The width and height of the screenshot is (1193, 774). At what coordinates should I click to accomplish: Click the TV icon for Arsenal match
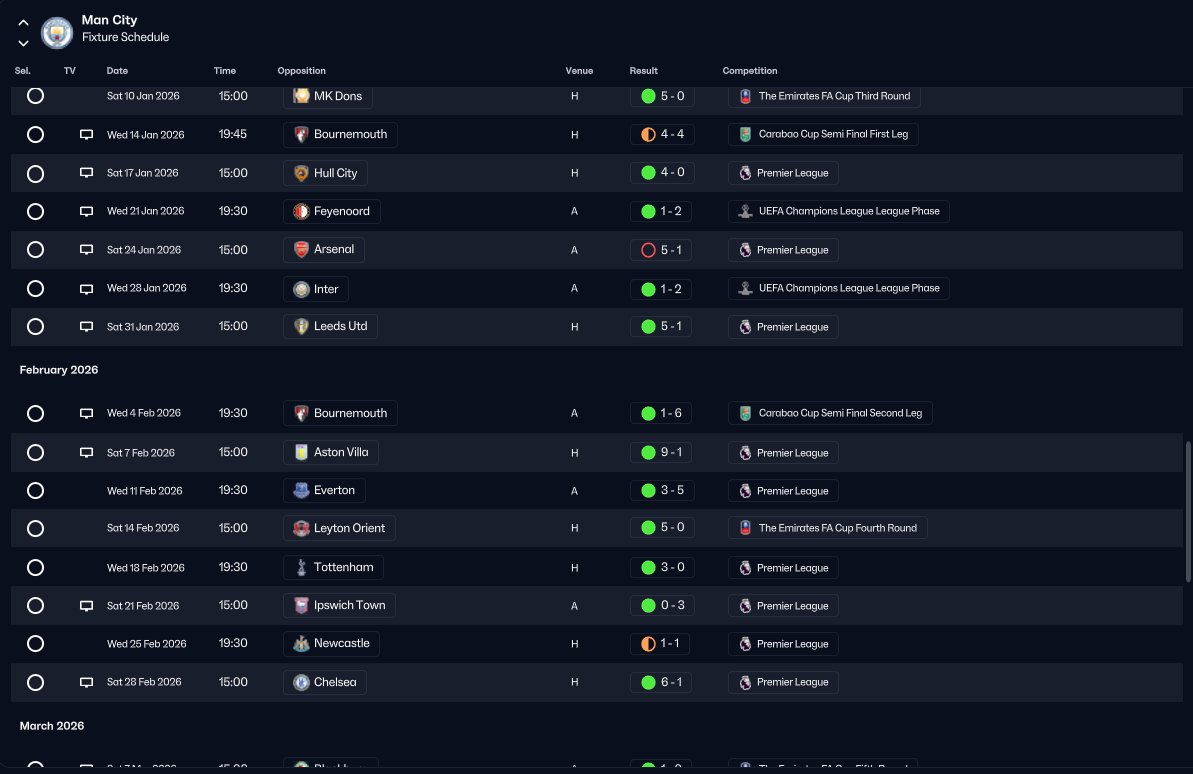pos(87,250)
